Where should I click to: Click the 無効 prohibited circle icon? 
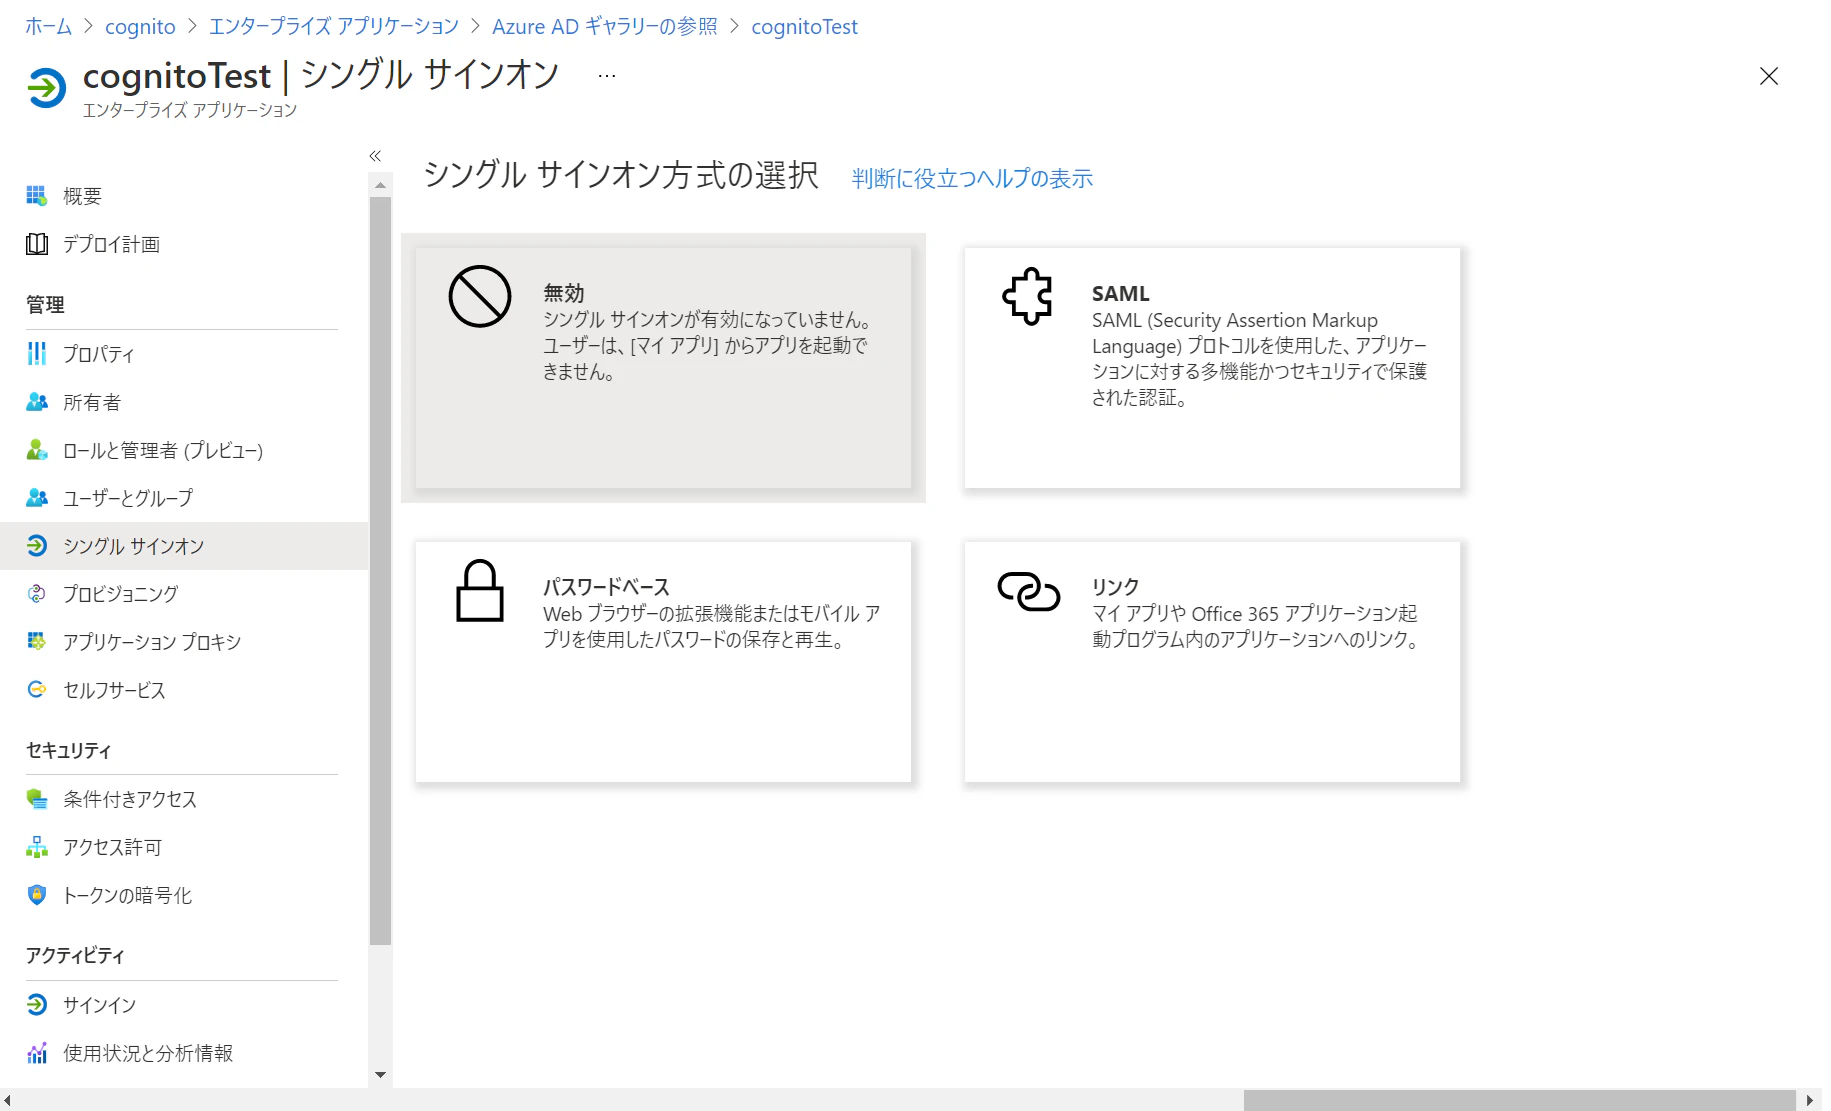(480, 296)
